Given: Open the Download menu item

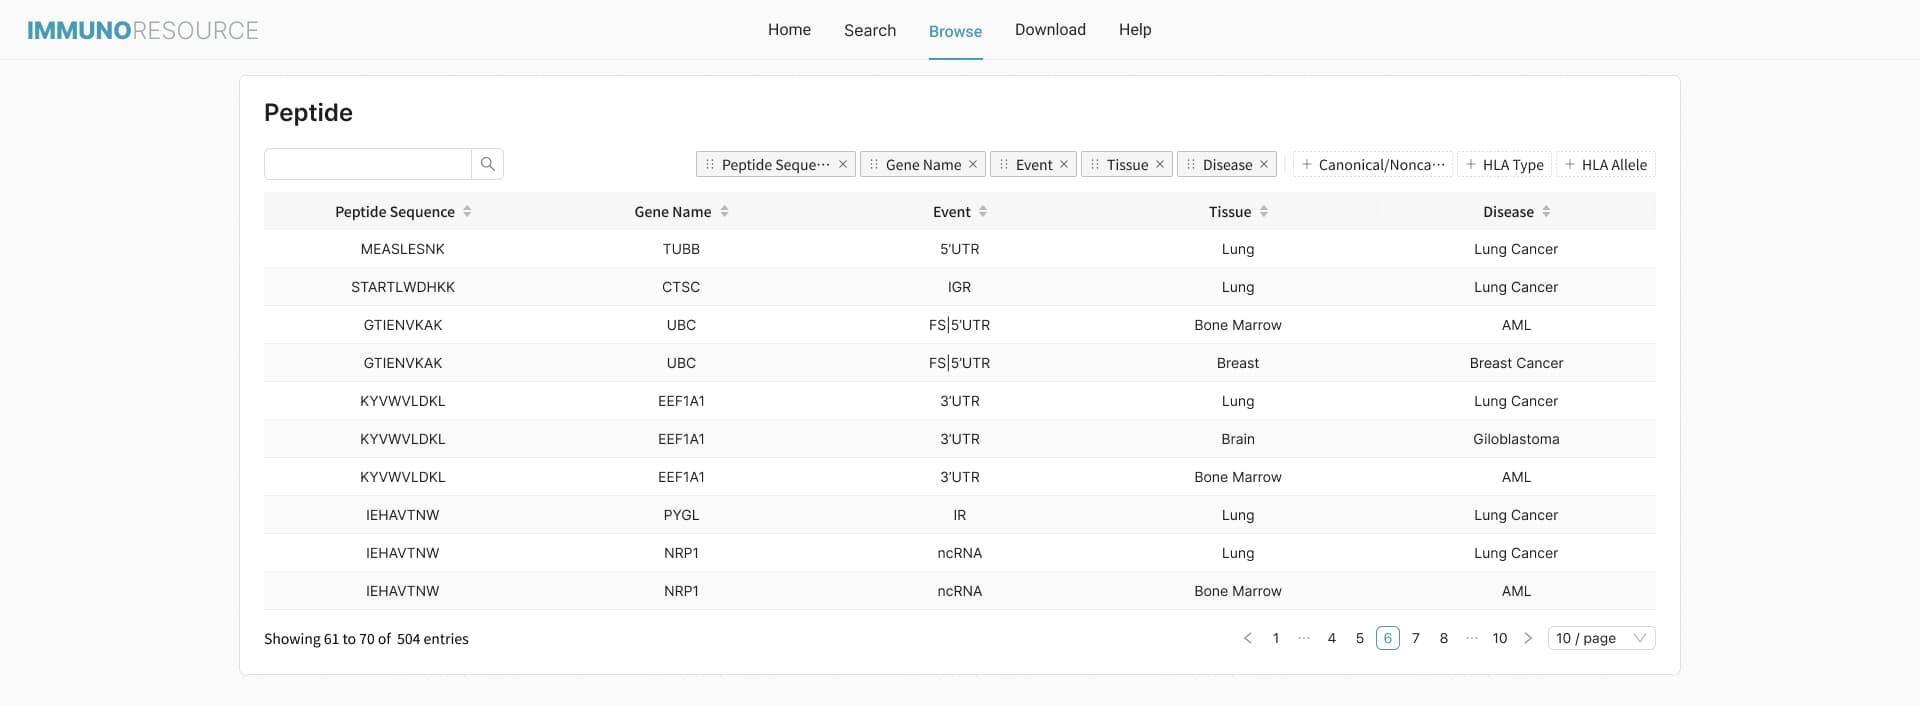Looking at the screenshot, I should (1050, 30).
